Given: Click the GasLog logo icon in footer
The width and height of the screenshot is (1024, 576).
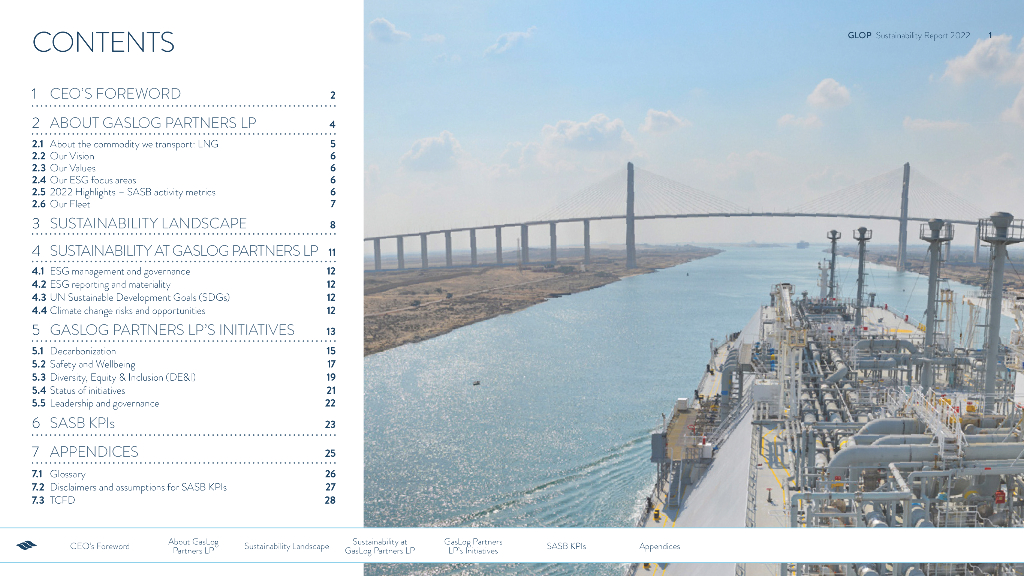Looking at the screenshot, I should 27,545.
